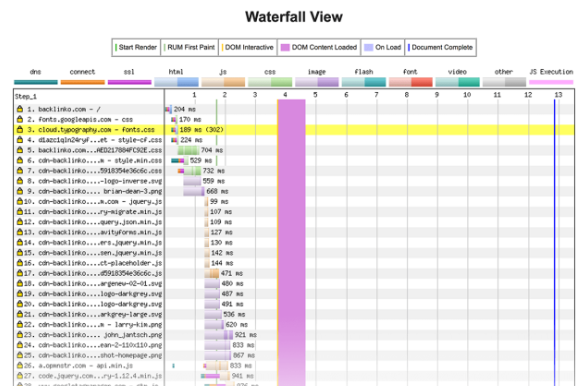Click the '3. cloud.typography.com - fonts.css' label
583x386 pixels.
(91, 129)
